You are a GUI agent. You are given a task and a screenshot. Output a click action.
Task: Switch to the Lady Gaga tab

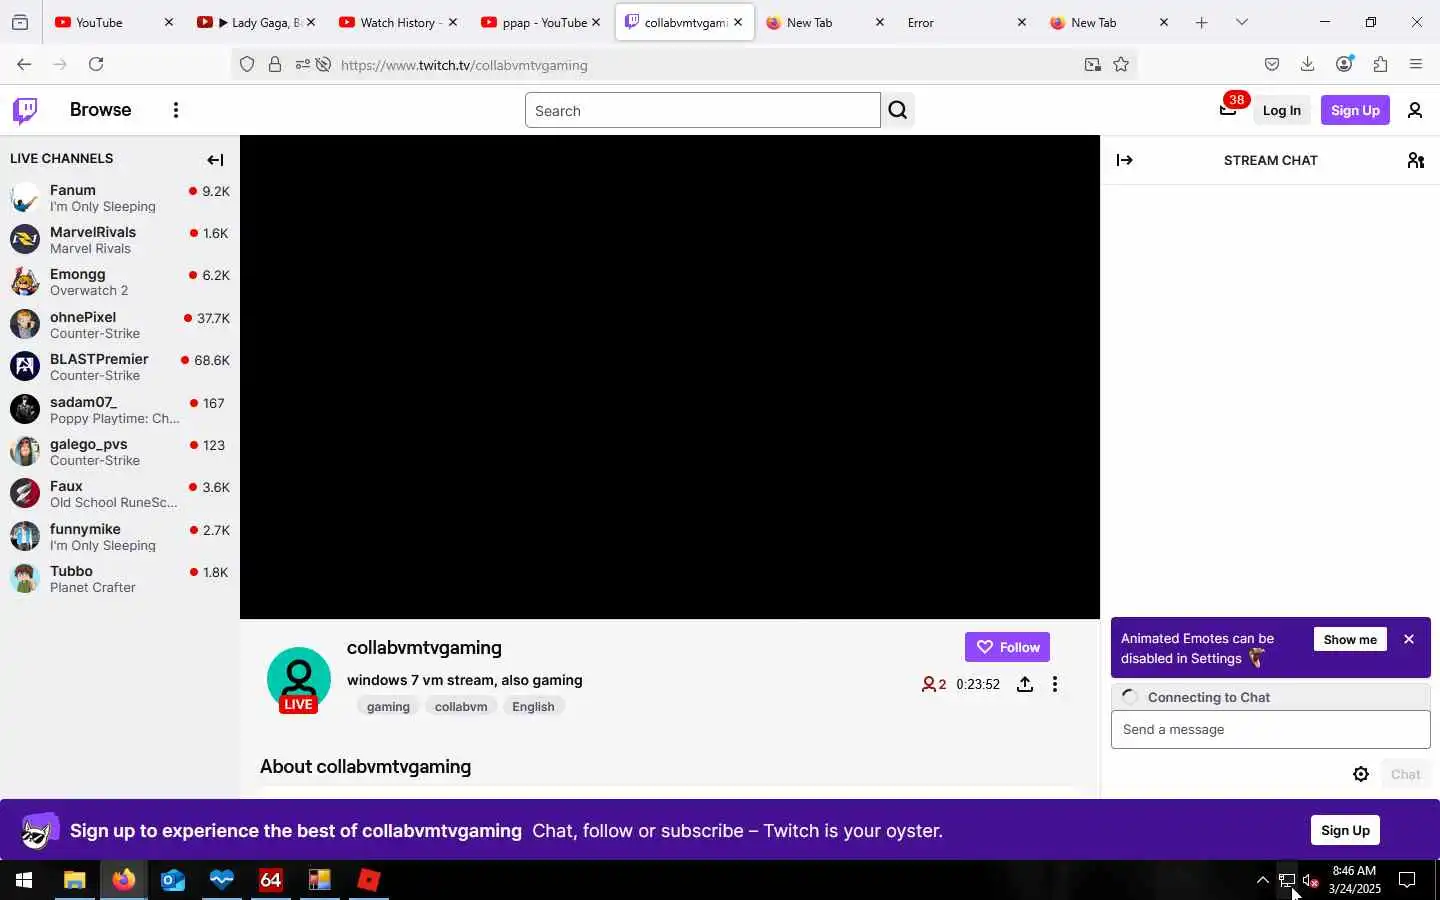pos(257,22)
